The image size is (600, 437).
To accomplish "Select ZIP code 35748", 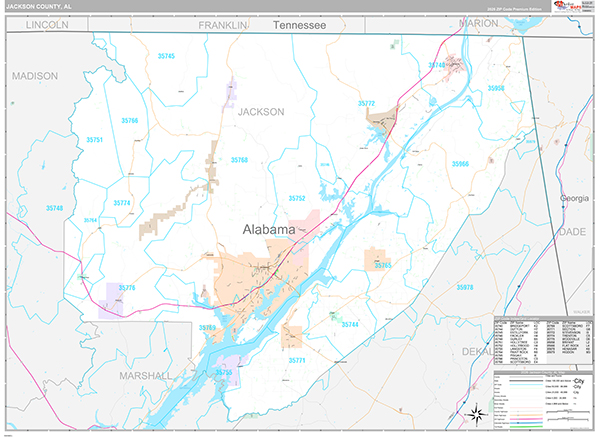I will (x=55, y=208).
